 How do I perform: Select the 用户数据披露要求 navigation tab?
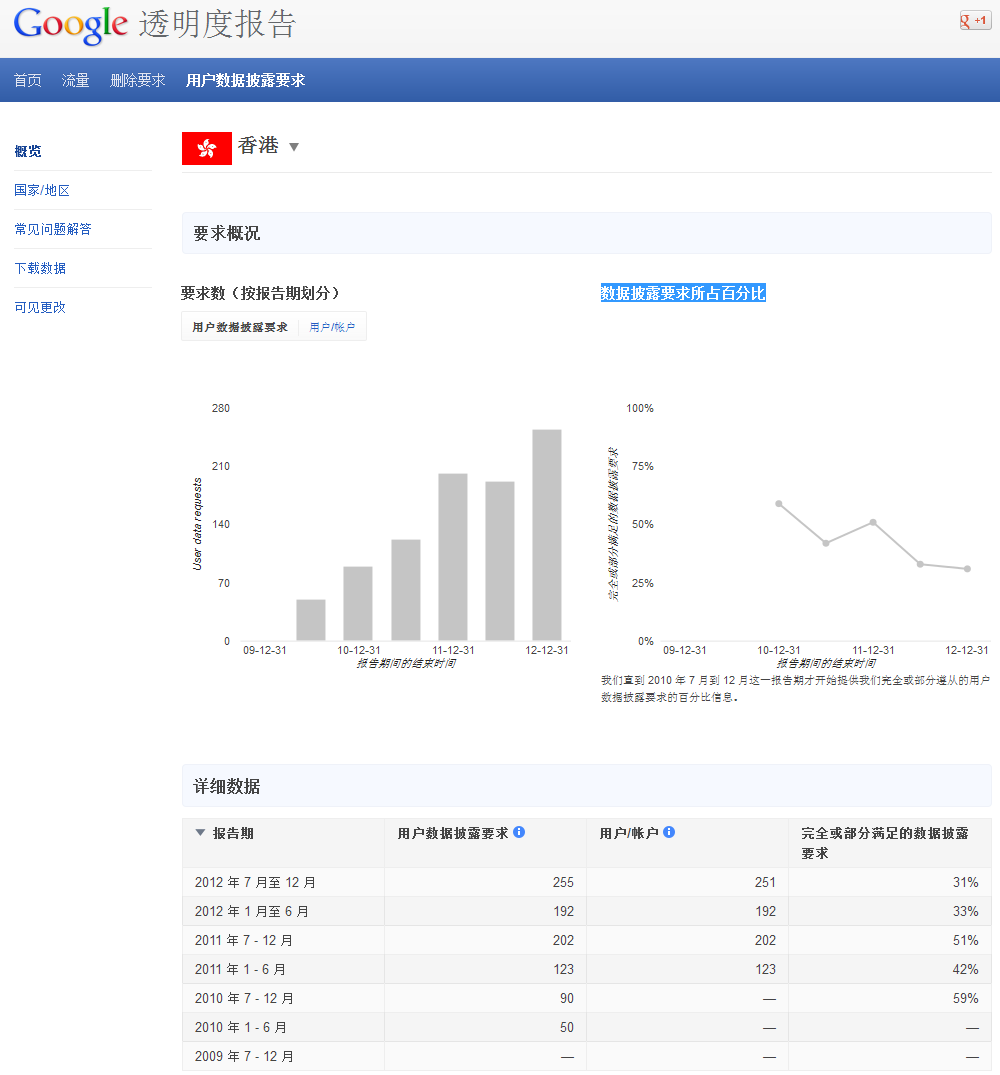(245, 80)
